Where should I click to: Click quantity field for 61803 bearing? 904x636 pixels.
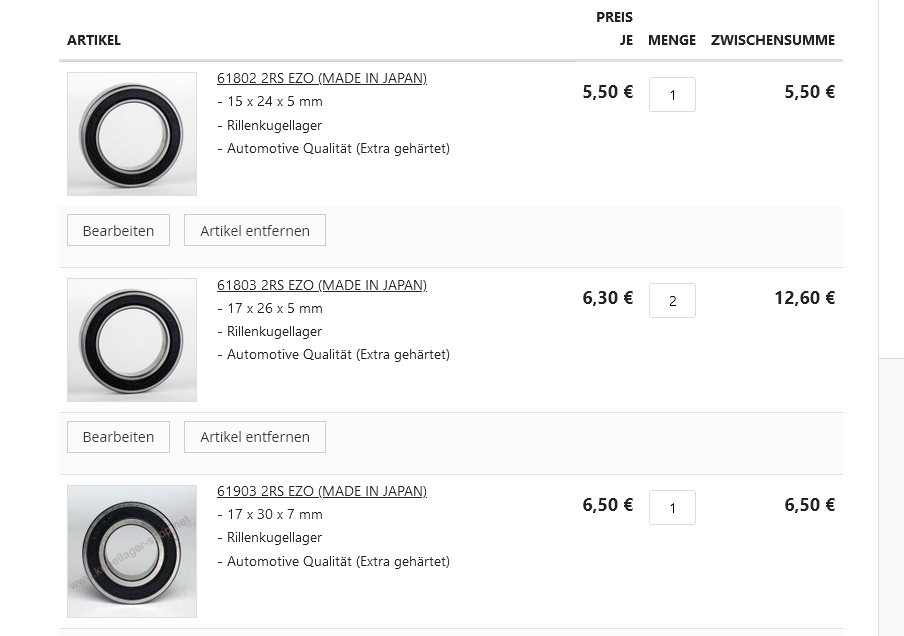[x=672, y=301]
